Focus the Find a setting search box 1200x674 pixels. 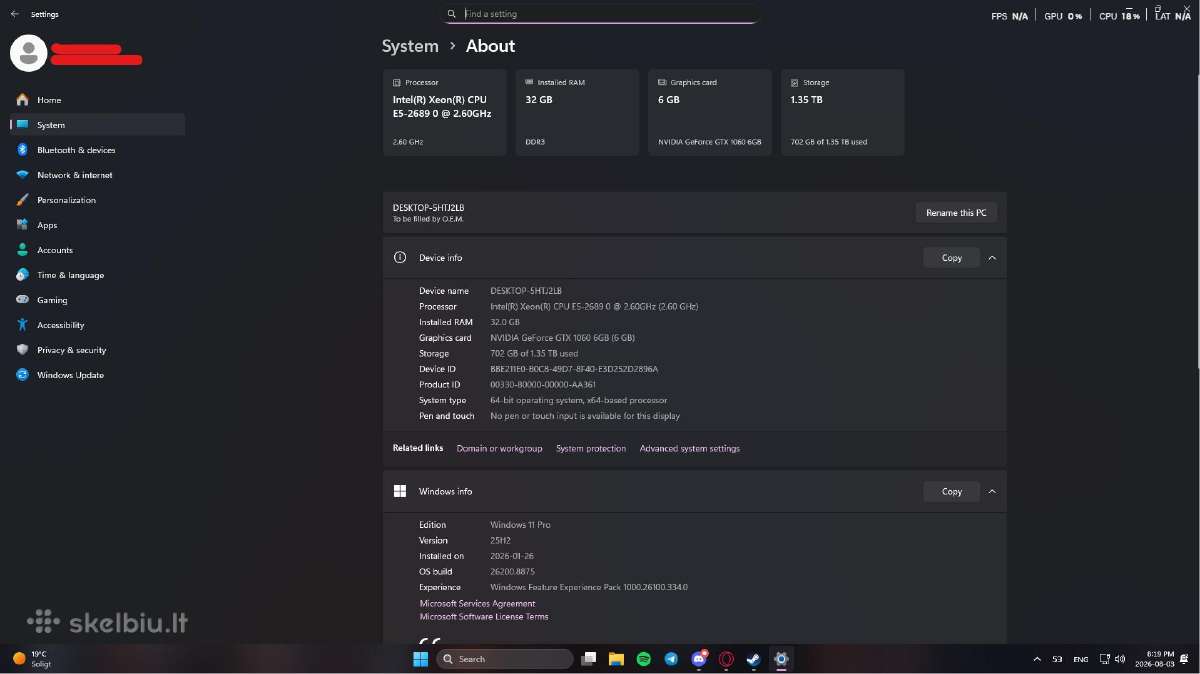pos(602,14)
